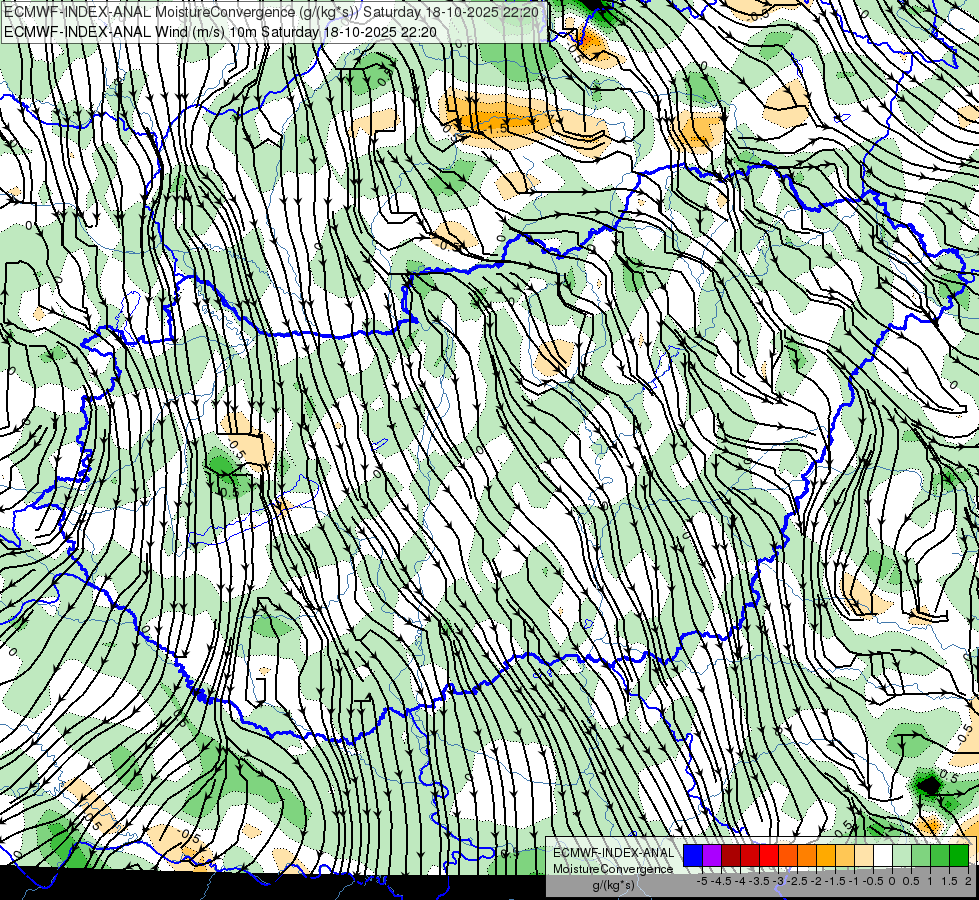The image size is (979, 900).
Task: Click MoistureConvergence label in the legend box
Action: coord(613,869)
